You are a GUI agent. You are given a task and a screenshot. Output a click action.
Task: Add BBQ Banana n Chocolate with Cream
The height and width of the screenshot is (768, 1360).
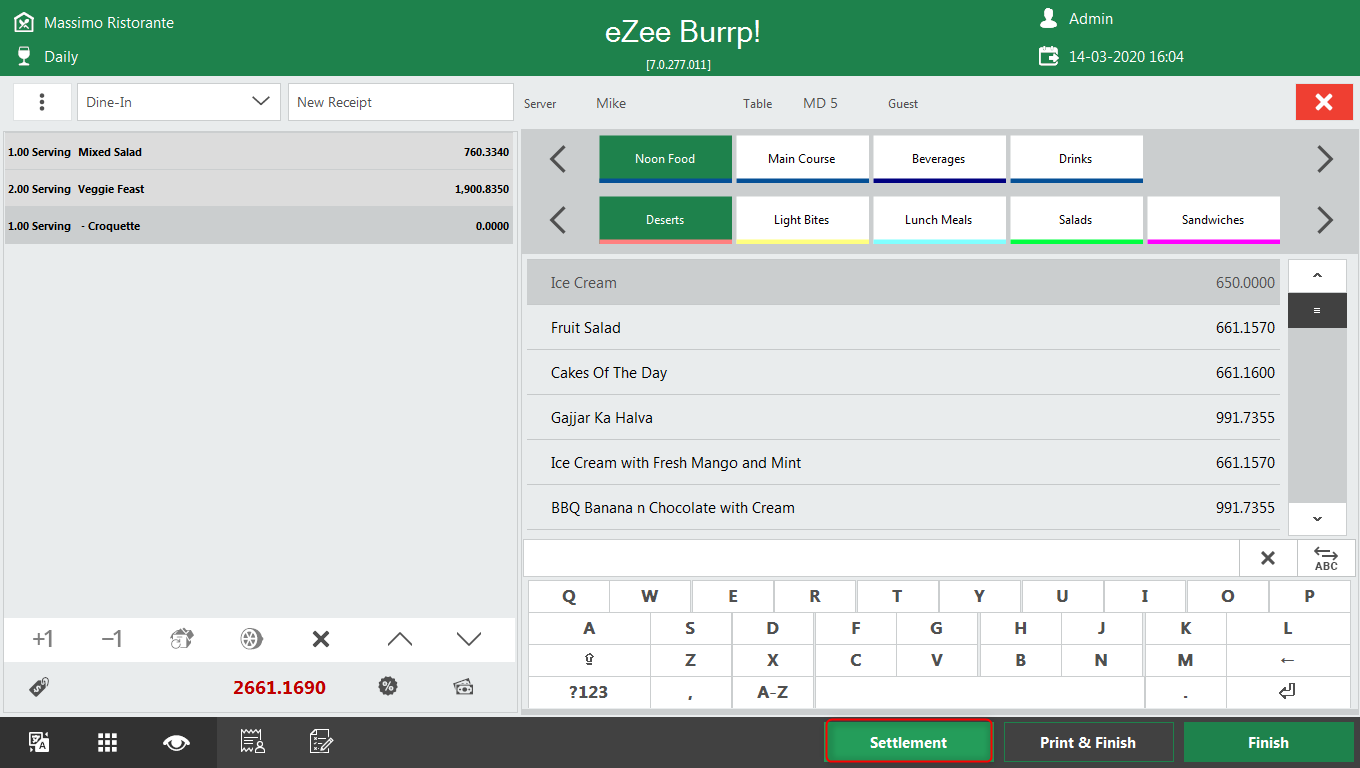(x=903, y=508)
